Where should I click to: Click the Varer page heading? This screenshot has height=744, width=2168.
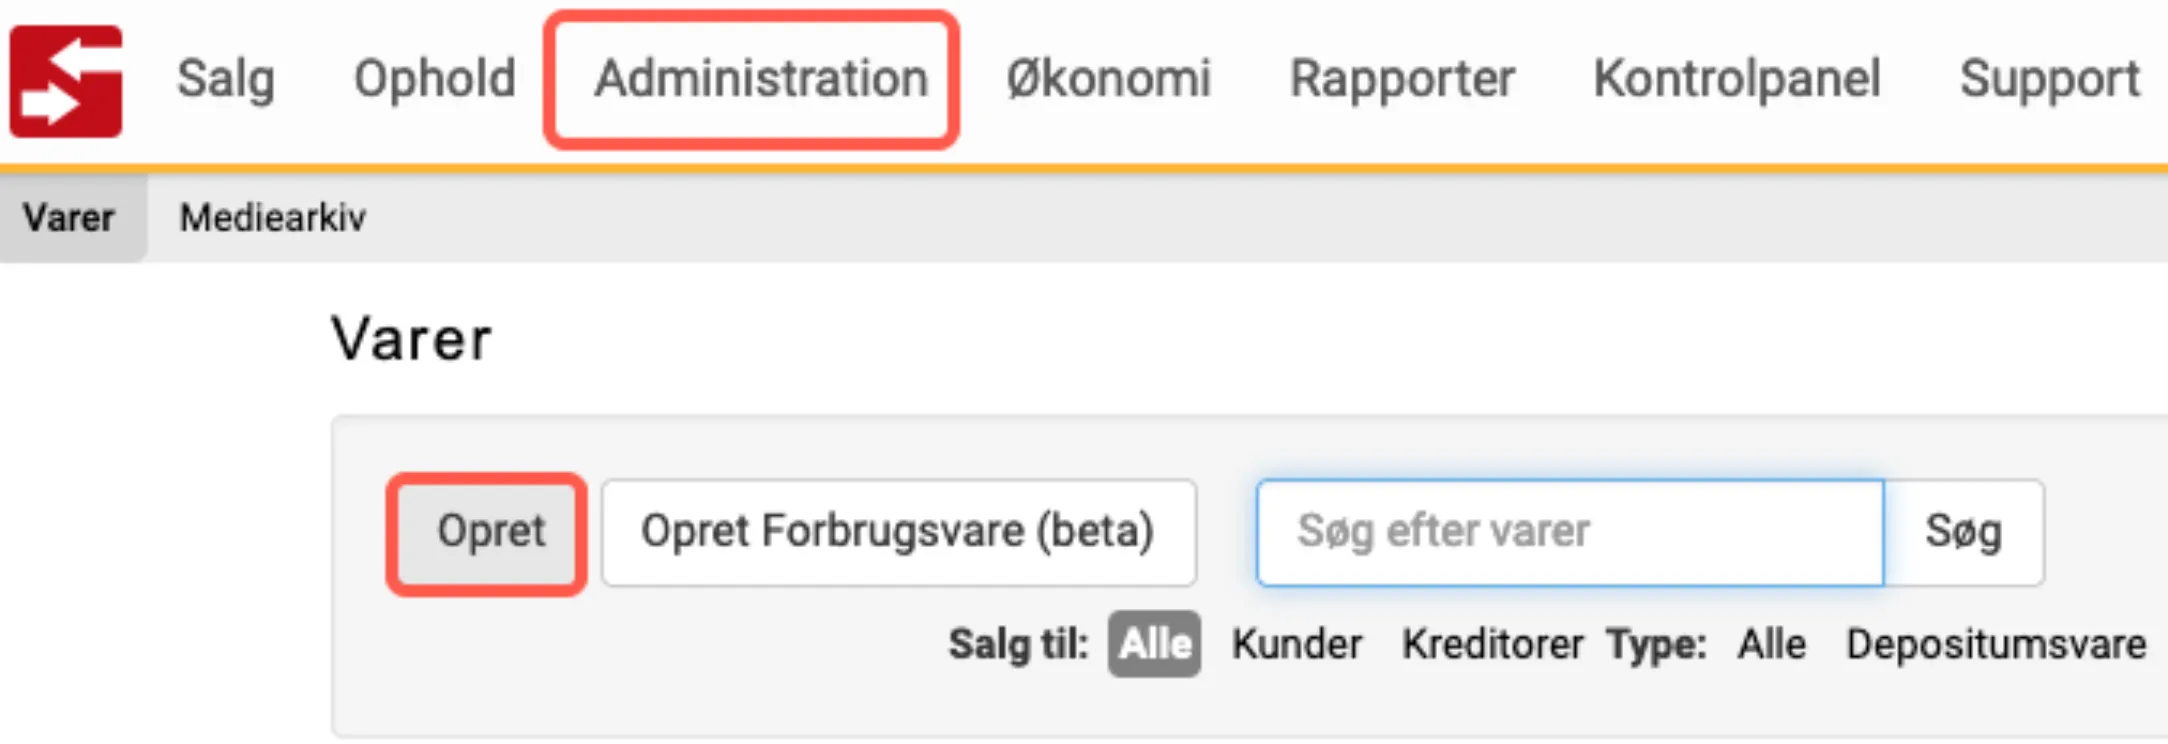coord(412,338)
